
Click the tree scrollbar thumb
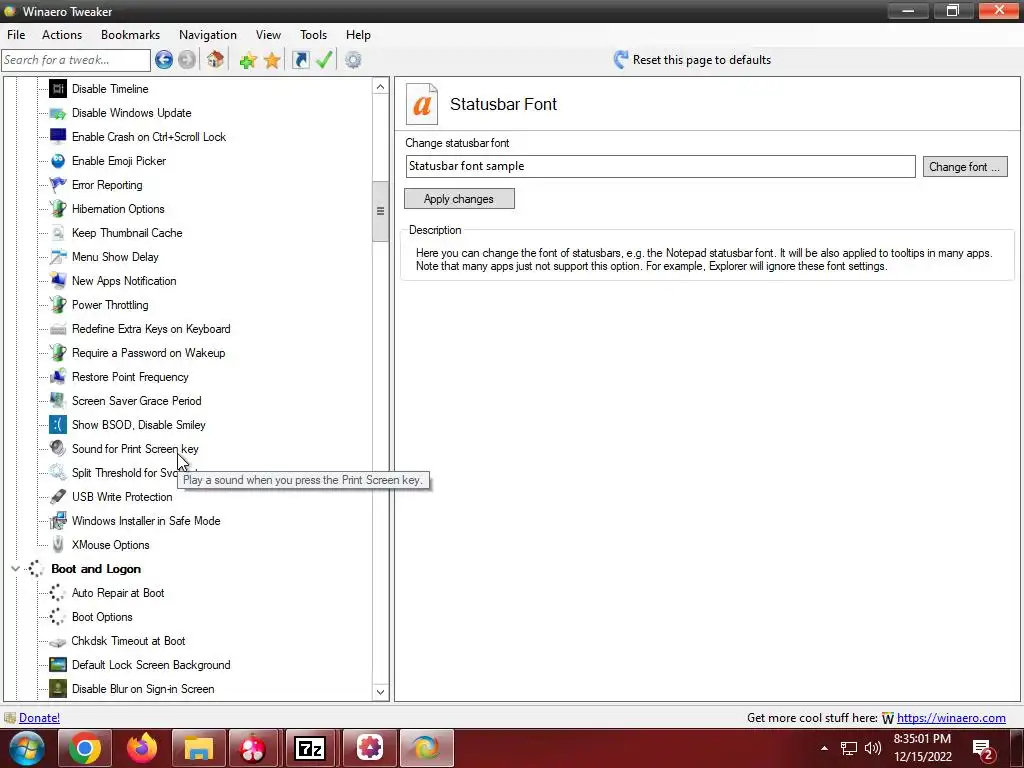pos(381,211)
